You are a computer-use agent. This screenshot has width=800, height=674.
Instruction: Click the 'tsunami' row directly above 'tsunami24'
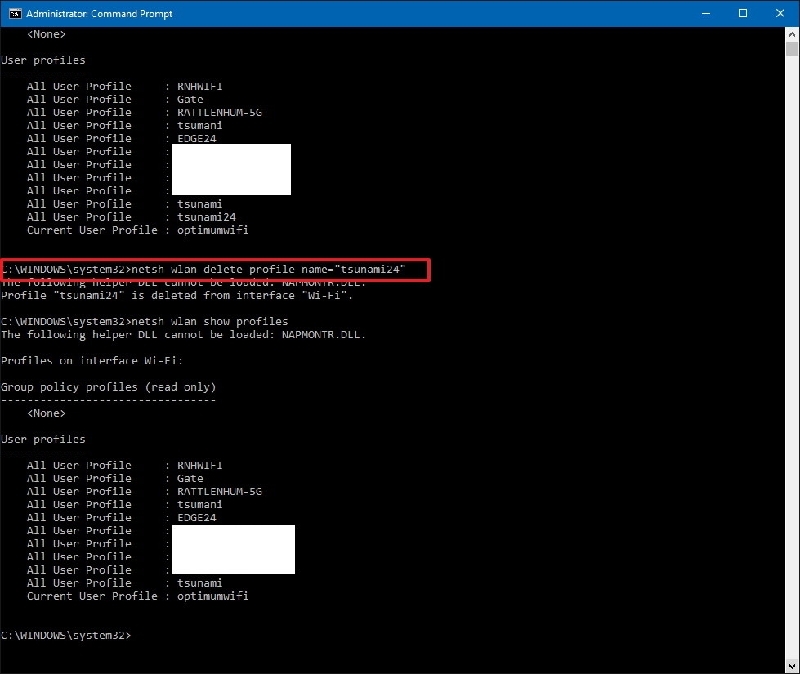pos(124,204)
